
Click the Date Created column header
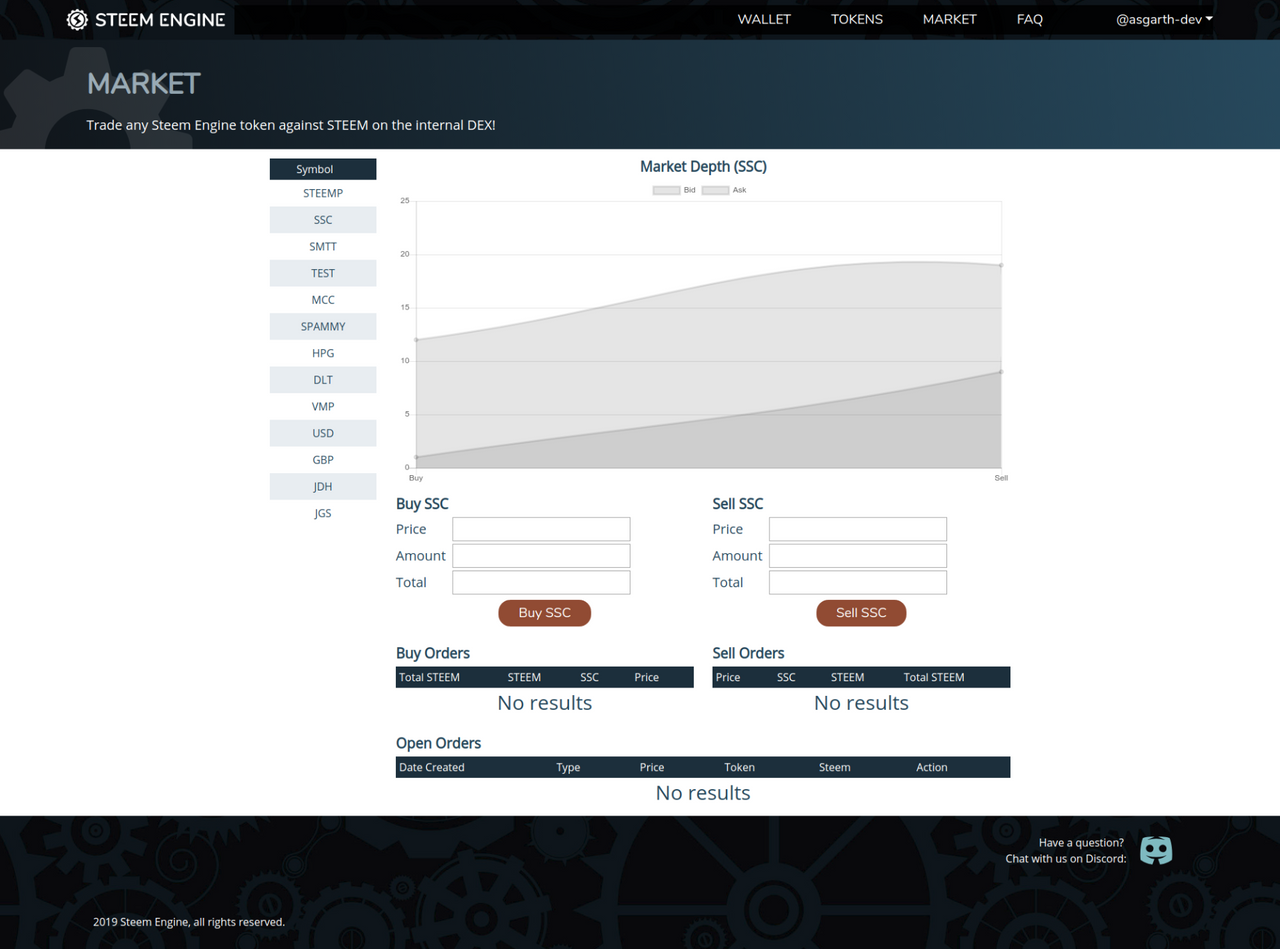point(432,767)
